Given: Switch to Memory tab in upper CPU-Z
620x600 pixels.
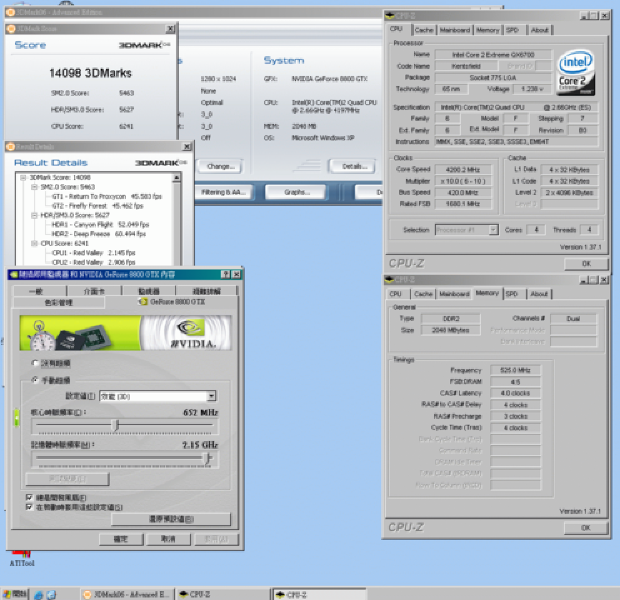Looking at the screenshot, I should tap(488, 30).
